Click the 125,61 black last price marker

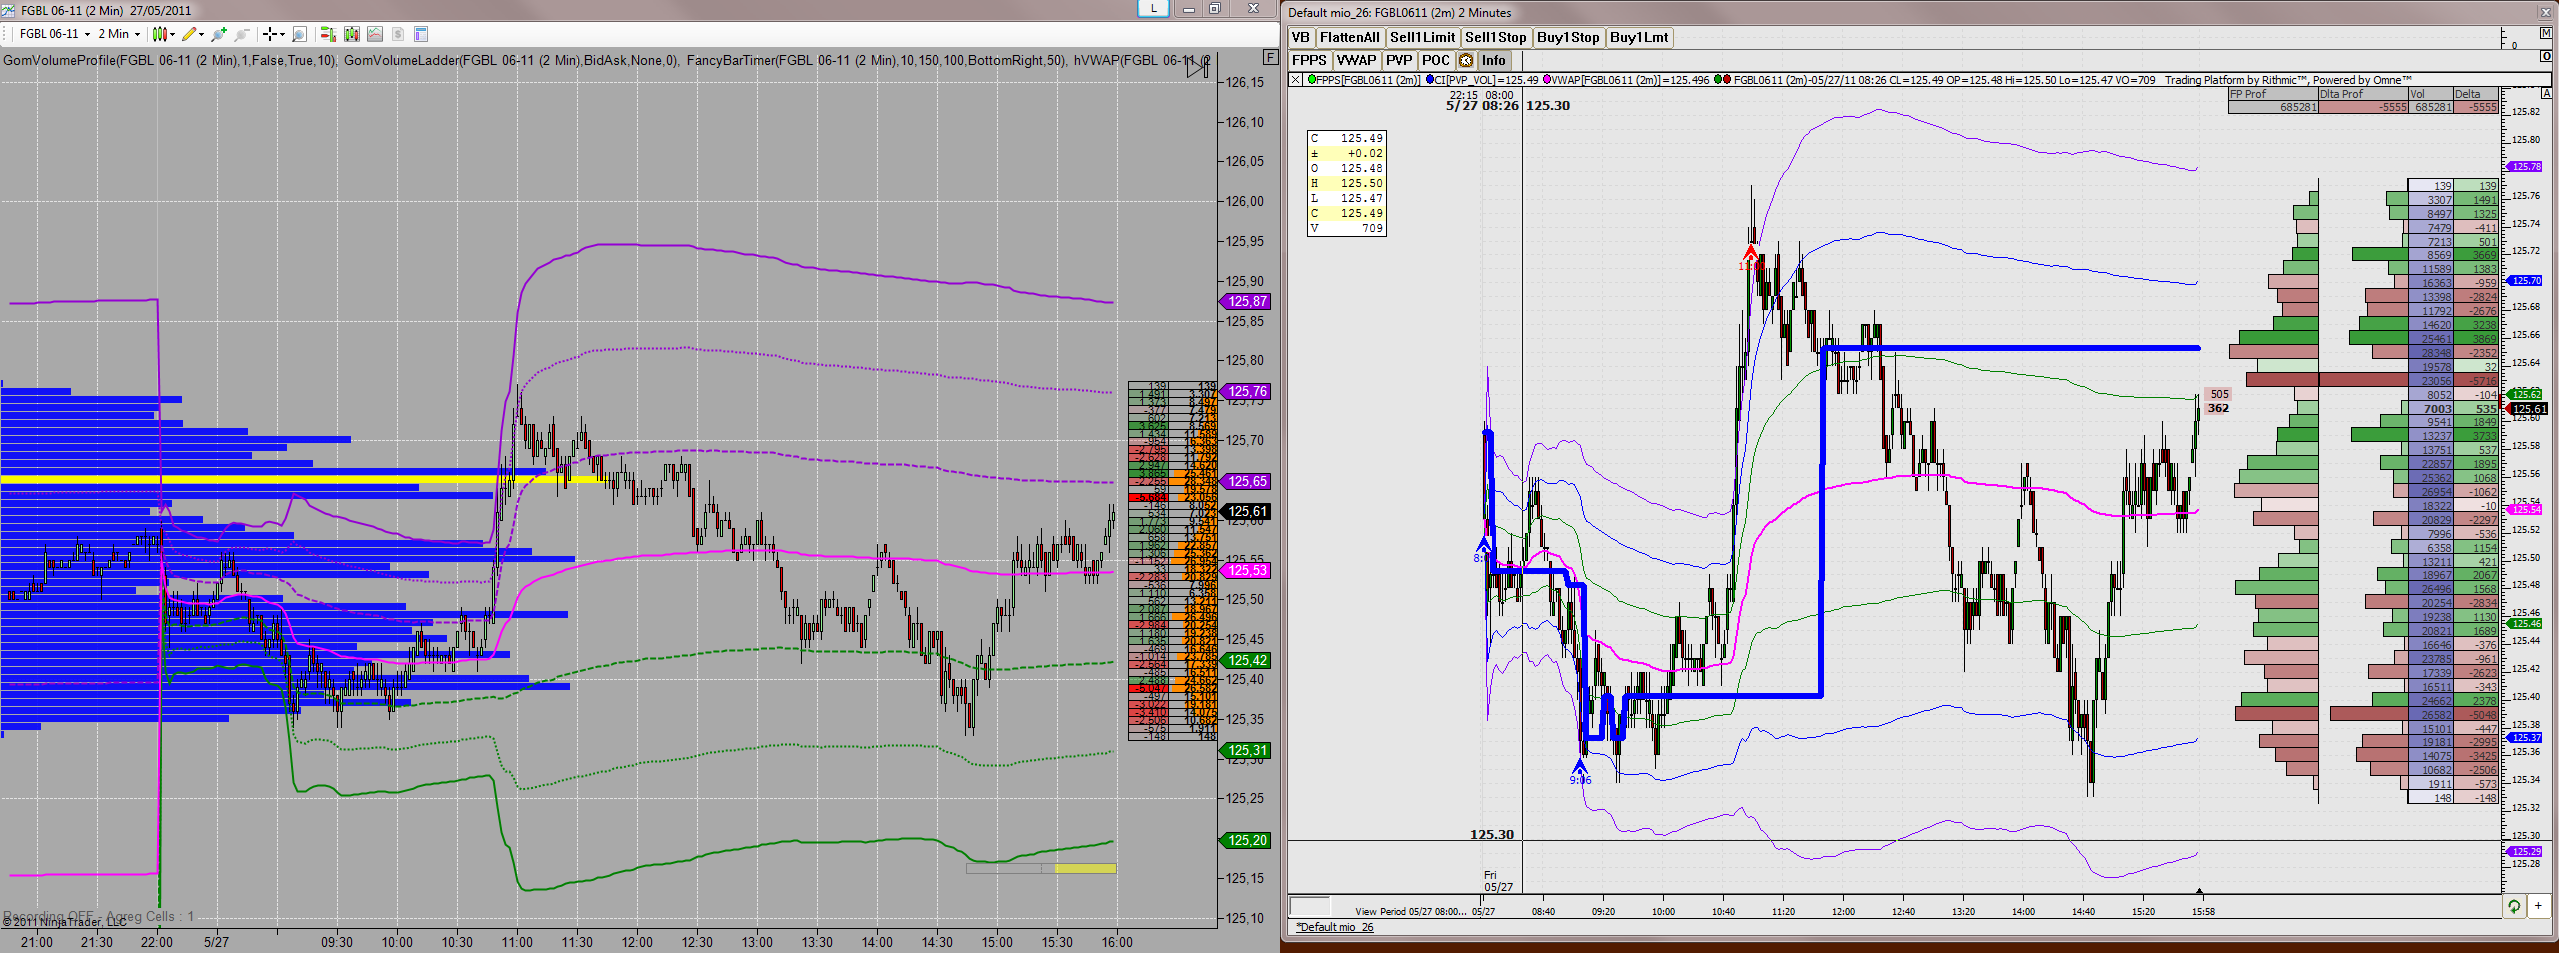[1246, 511]
